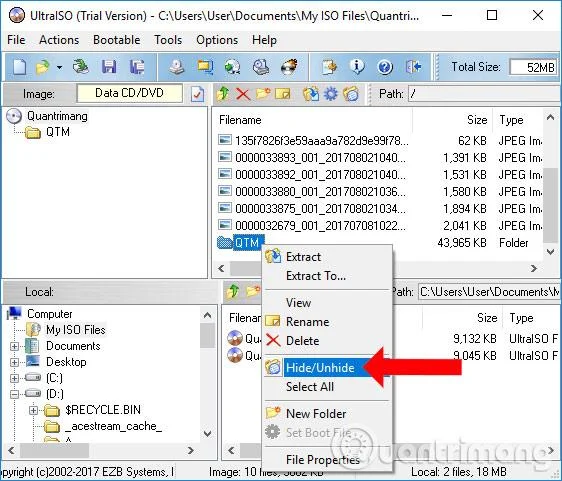The height and width of the screenshot is (481, 562).
Task: Collapse the (D:) drive tree node
Action: click(x=14, y=394)
